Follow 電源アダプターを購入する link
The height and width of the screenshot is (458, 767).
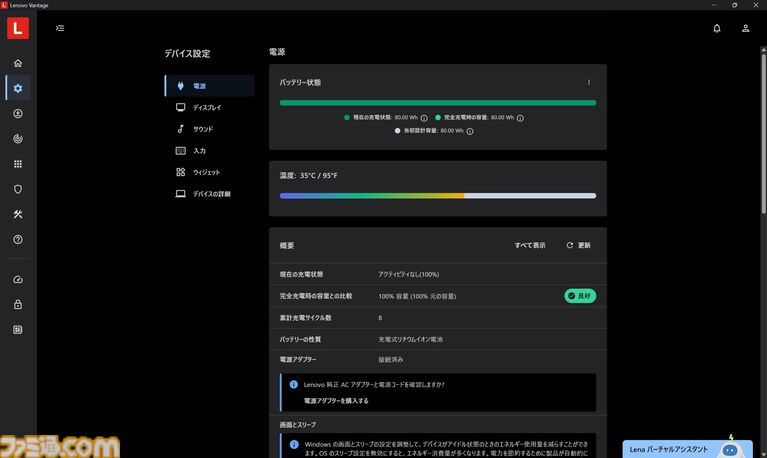[336, 401]
